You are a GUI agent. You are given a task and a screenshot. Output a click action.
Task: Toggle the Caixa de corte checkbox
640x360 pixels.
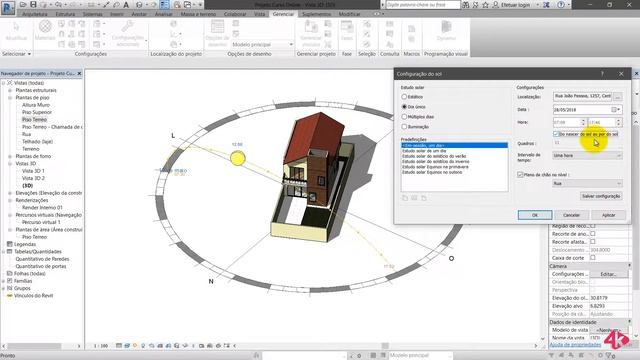[x=593, y=258]
